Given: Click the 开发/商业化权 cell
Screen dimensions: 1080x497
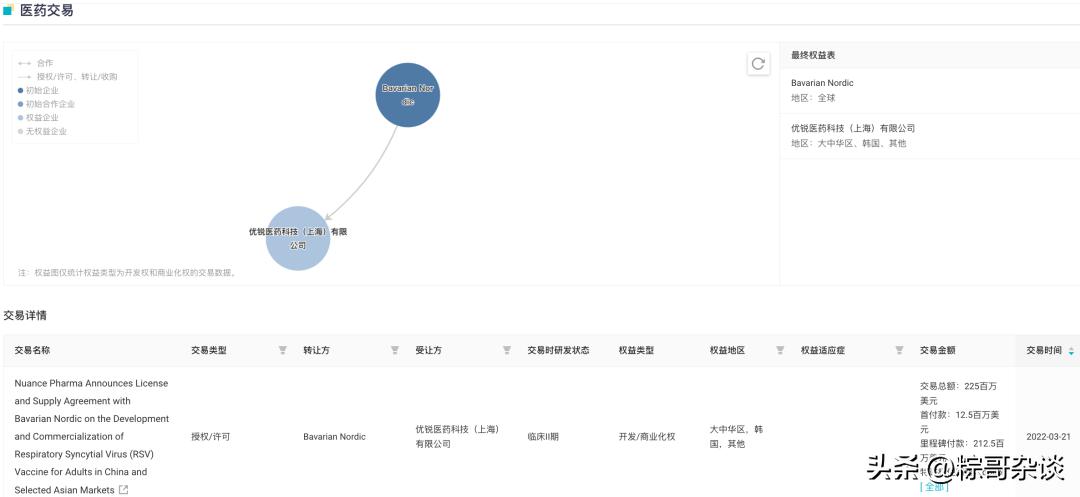Looking at the screenshot, I should [x=647, y=436].
